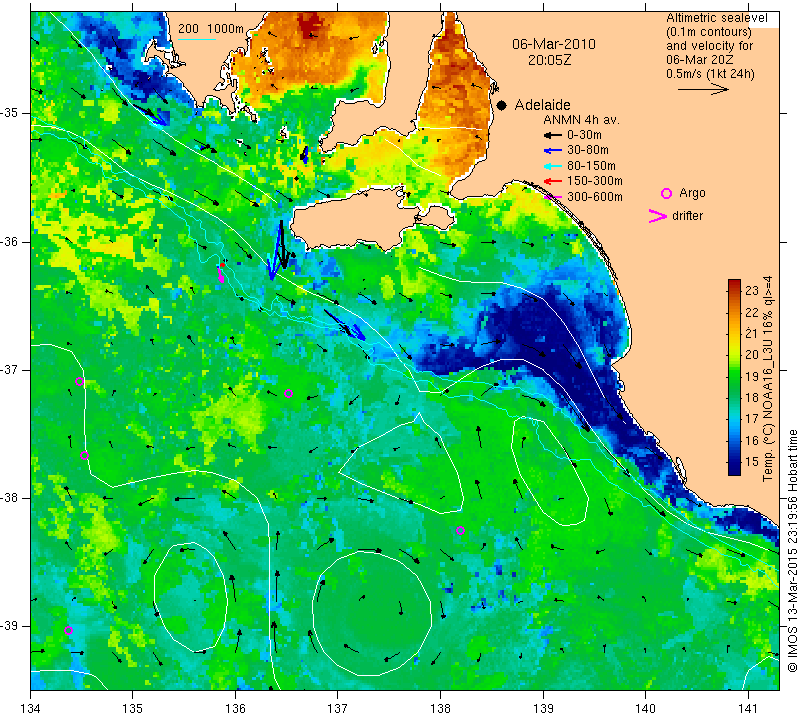Viewport: 800px width, 720px height.
Task: Click the longitude axis label 140
Action: pos(645,708)
